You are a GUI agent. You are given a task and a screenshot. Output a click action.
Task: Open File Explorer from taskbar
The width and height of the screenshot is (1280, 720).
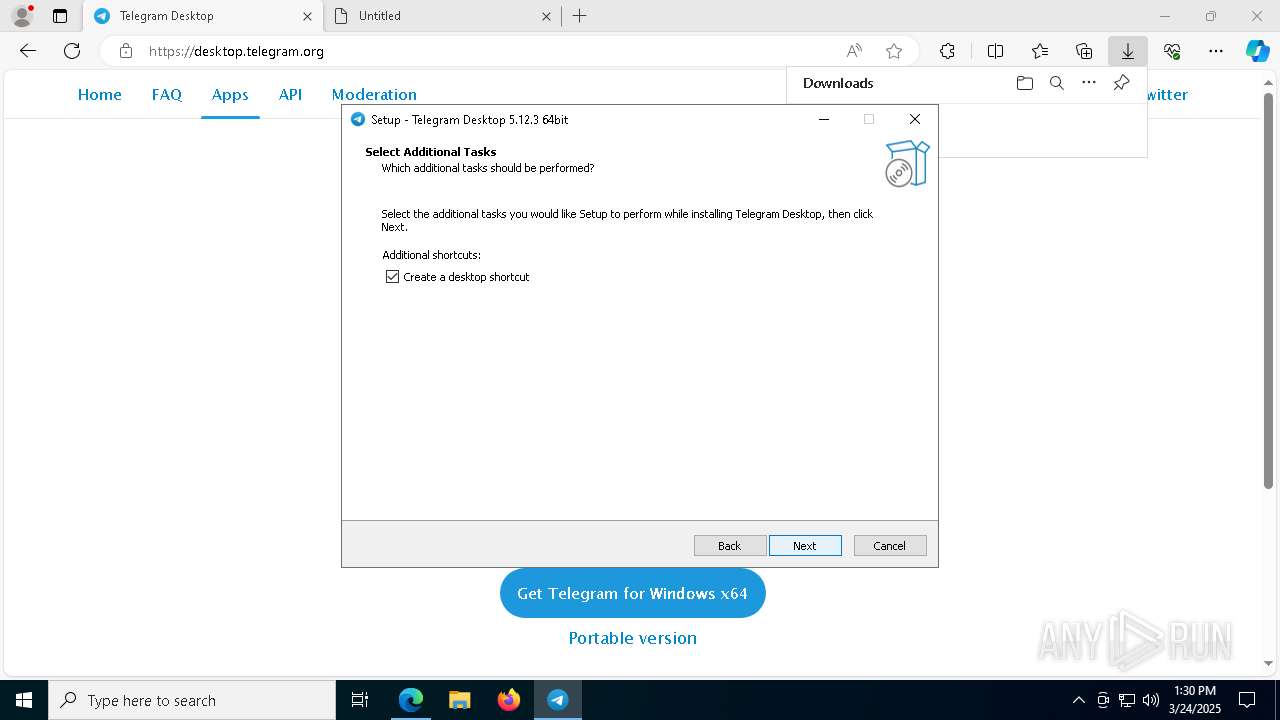[x=460, y=700]
